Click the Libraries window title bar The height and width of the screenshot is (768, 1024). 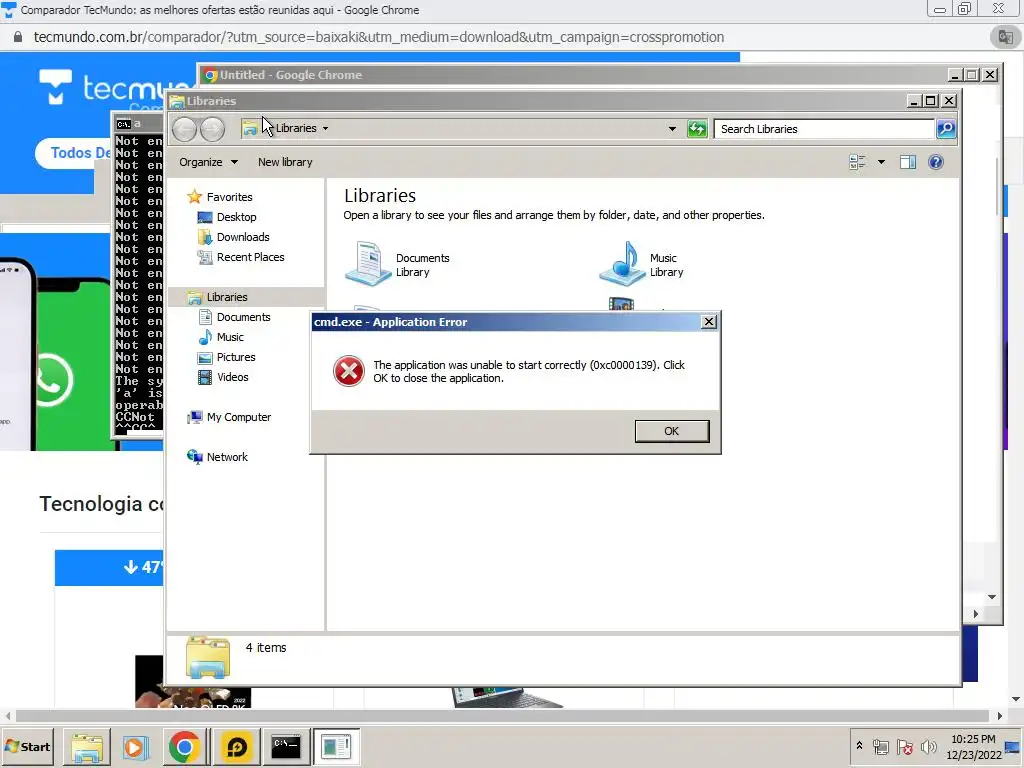coord(536,101)
